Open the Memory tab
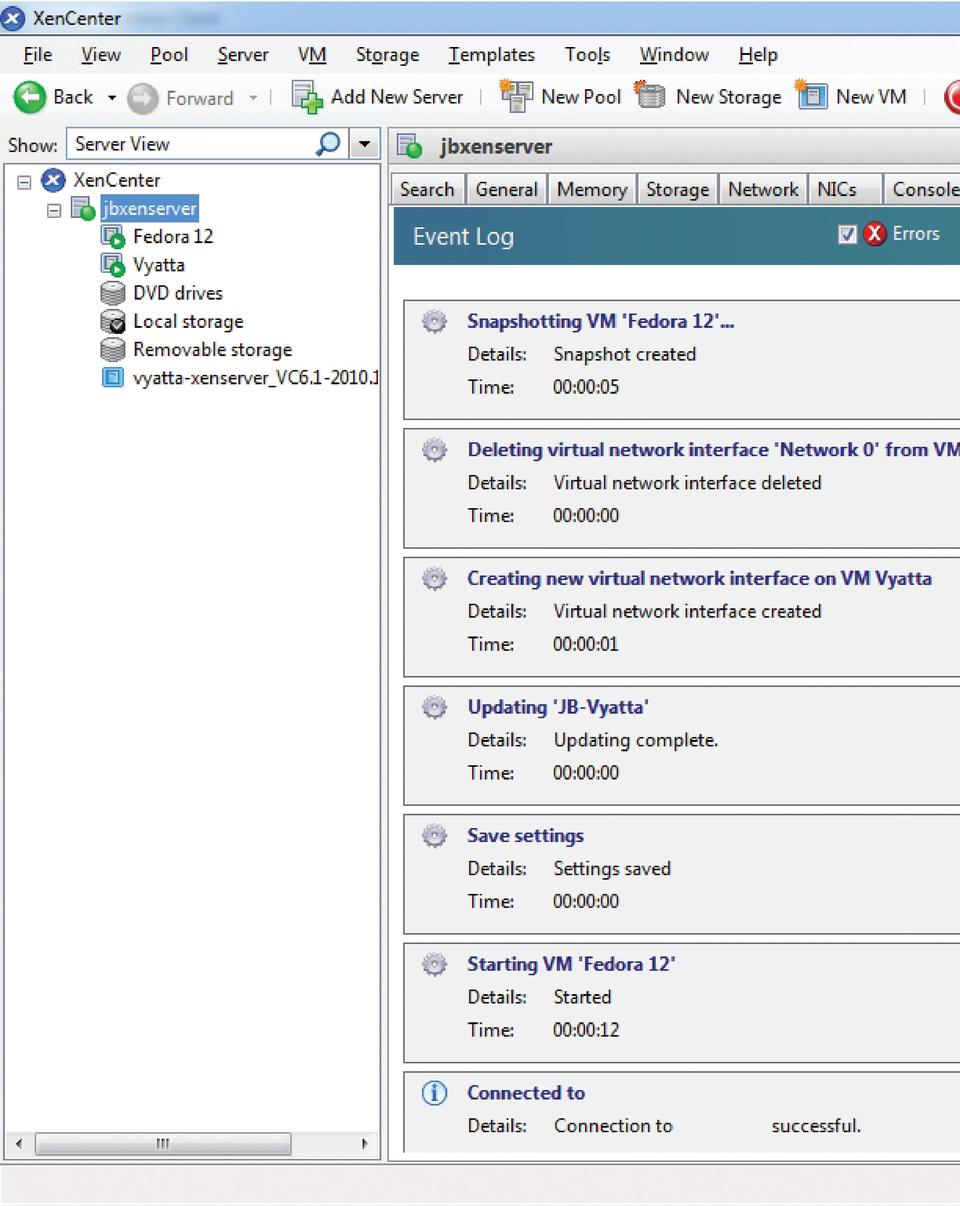Screen dimensions: 960x1206 [591, 189]
